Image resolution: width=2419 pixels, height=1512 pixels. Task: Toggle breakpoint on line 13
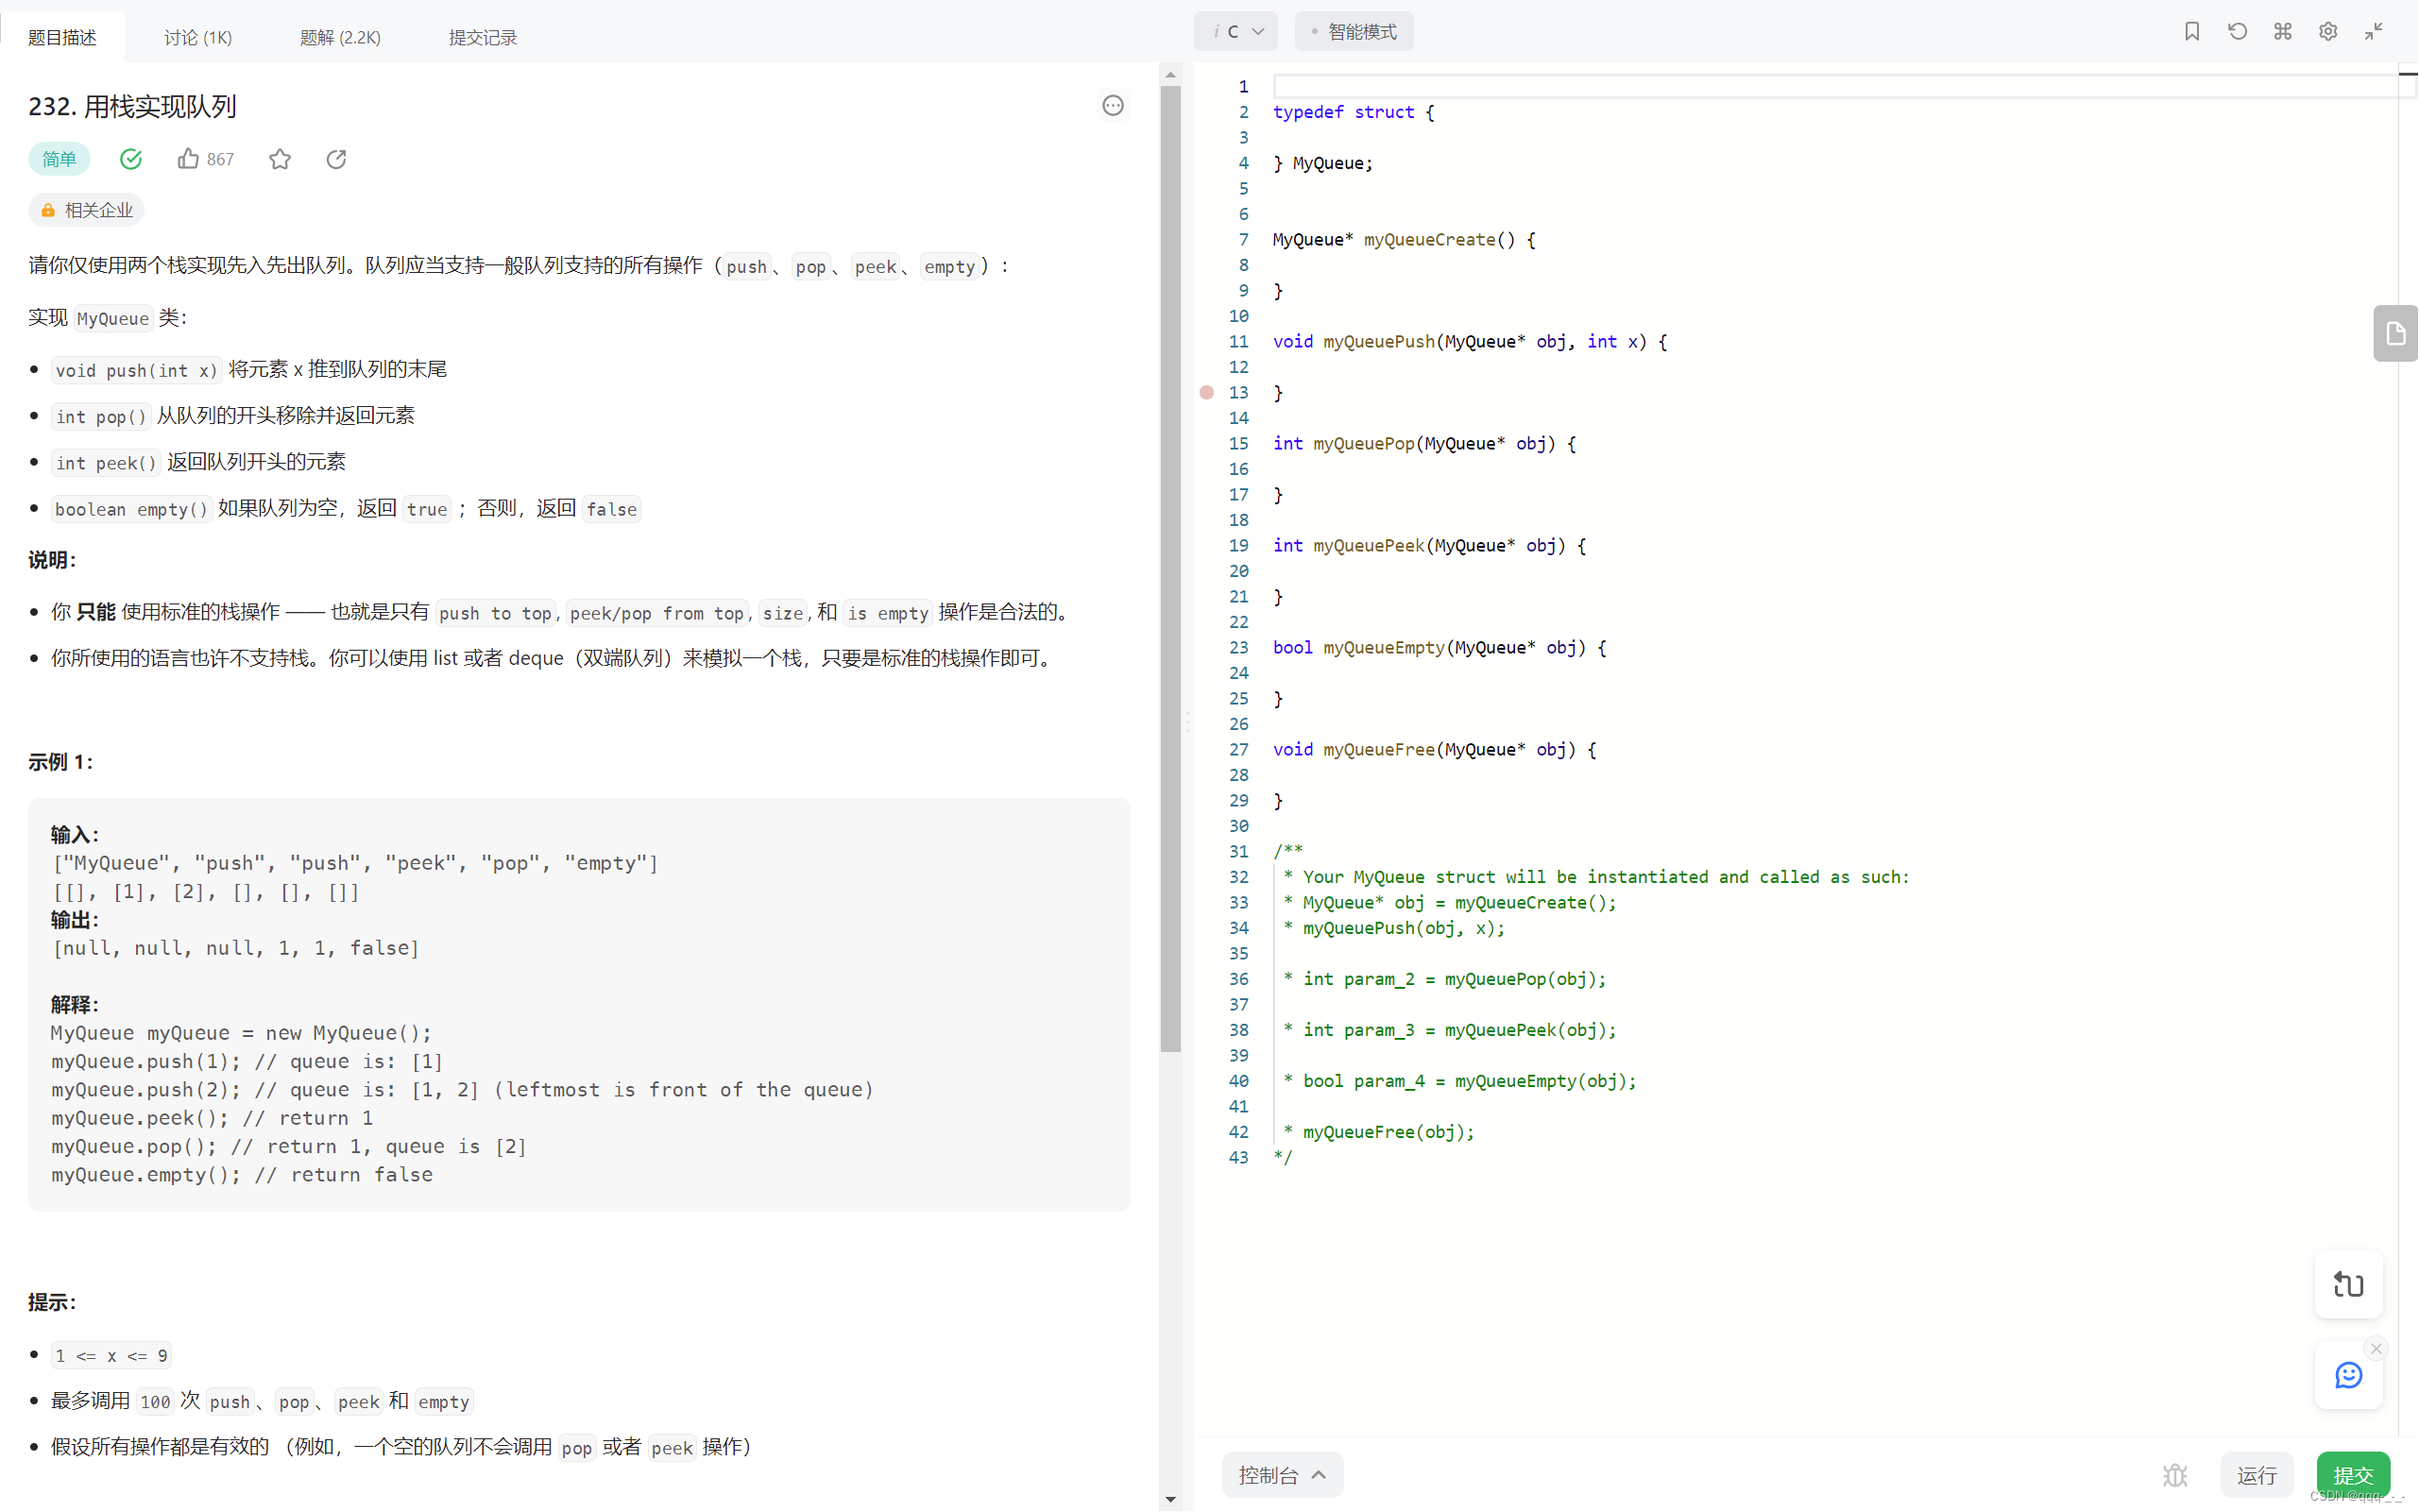pos(1207,393)
